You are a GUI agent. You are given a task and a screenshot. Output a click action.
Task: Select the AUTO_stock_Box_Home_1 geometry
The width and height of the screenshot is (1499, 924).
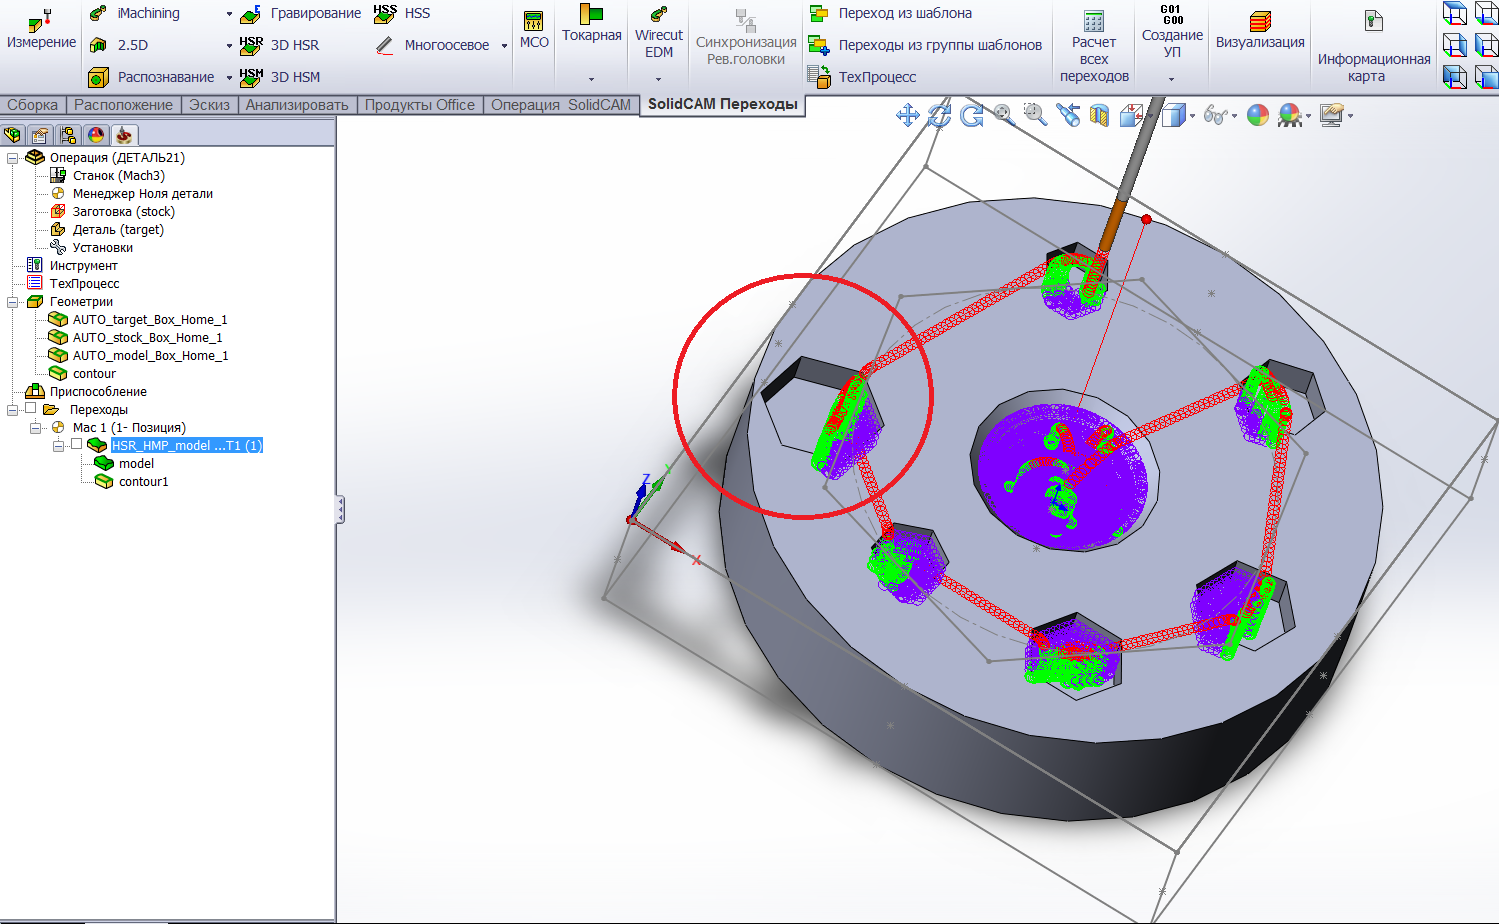point(136,337)
